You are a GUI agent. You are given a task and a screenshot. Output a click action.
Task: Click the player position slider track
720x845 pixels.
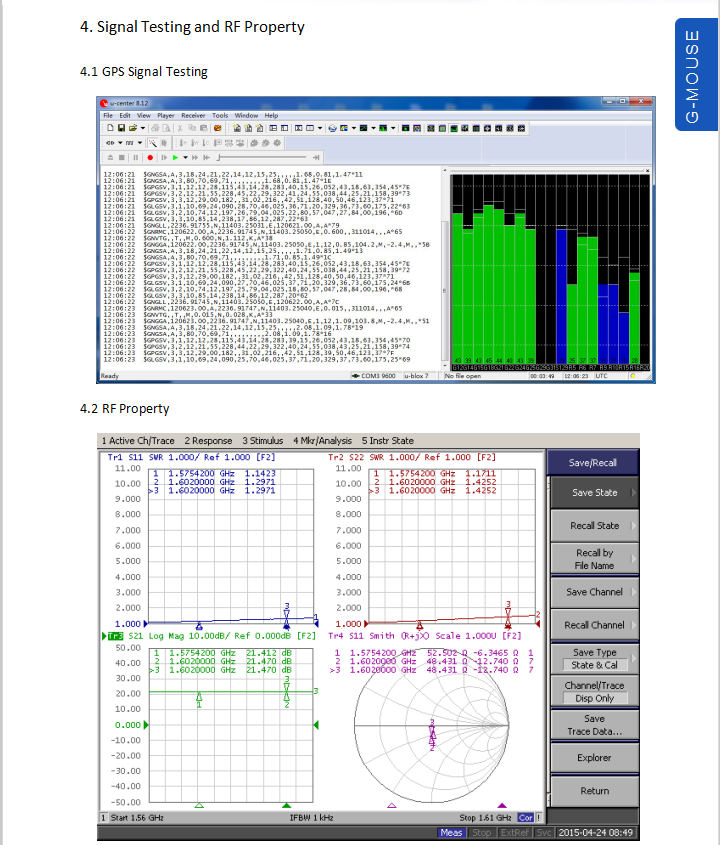[262, 157]
